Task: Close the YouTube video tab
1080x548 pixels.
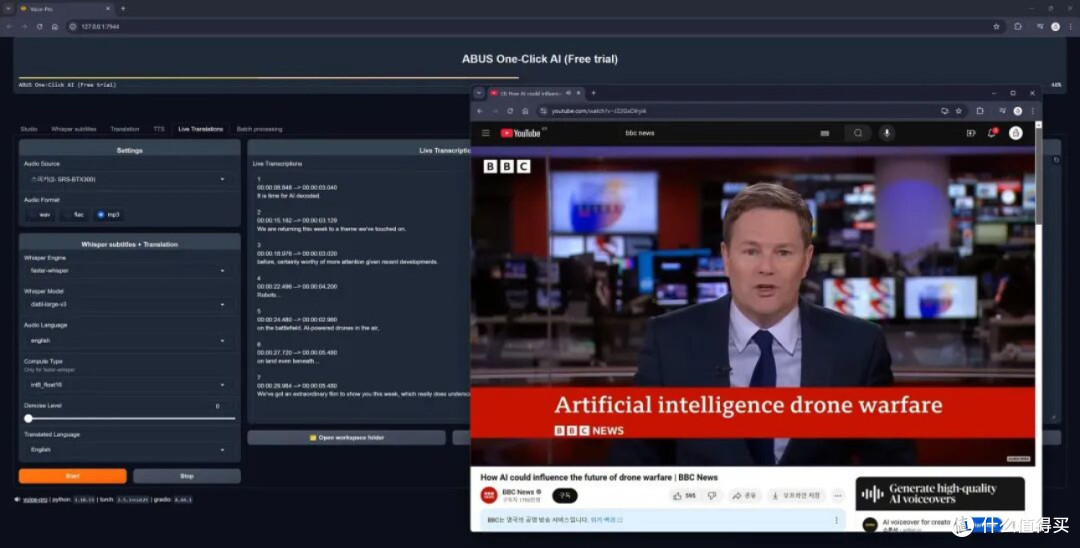Action: pos(579,93)
